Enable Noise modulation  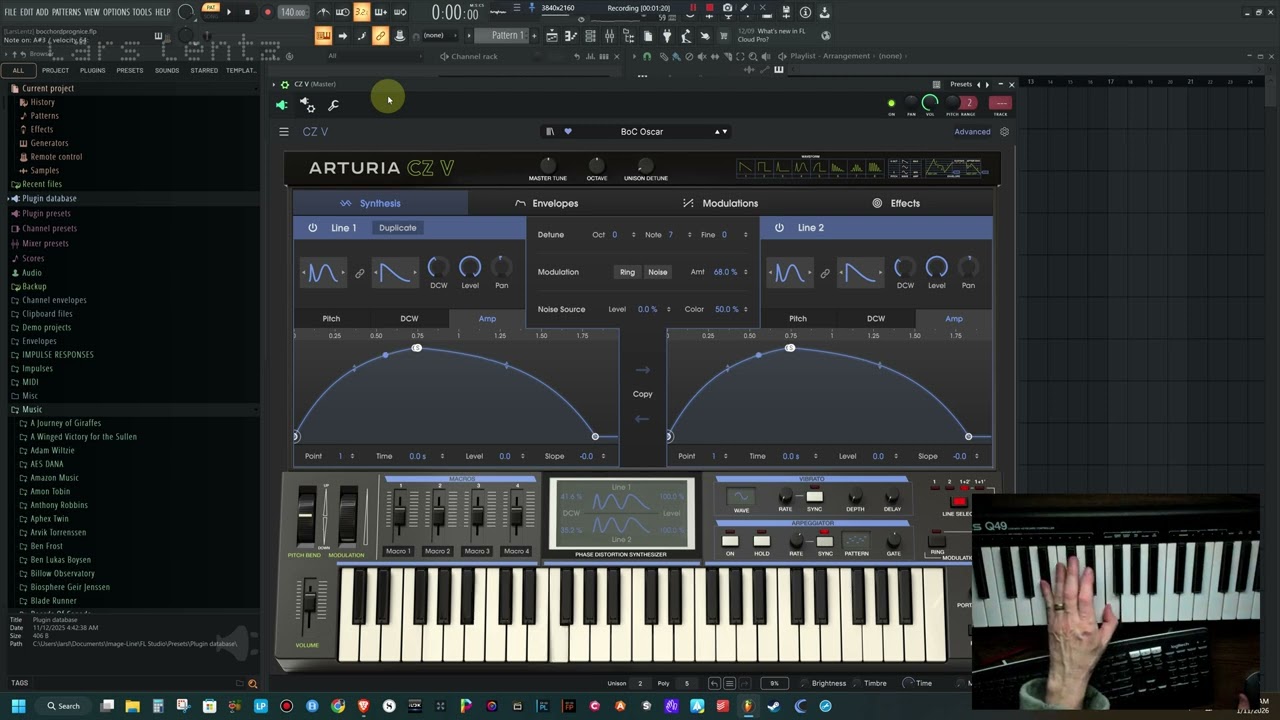pos(657,272)
